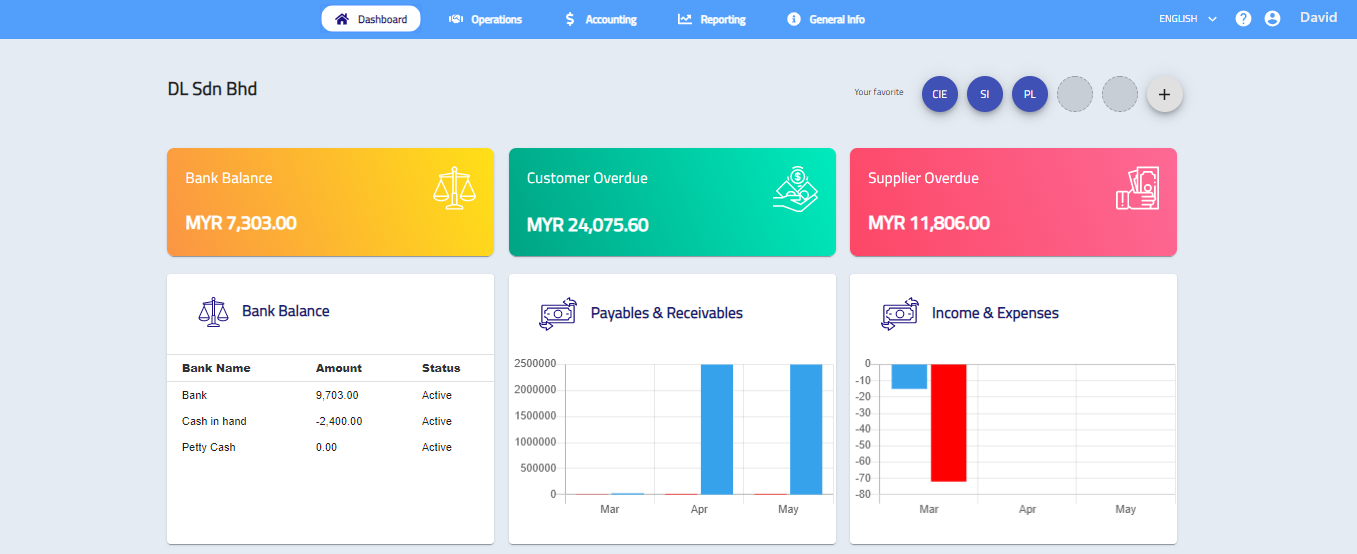The image size is (1357, 554).
Task: Open the Reporting menu
Action: point(712,19)
